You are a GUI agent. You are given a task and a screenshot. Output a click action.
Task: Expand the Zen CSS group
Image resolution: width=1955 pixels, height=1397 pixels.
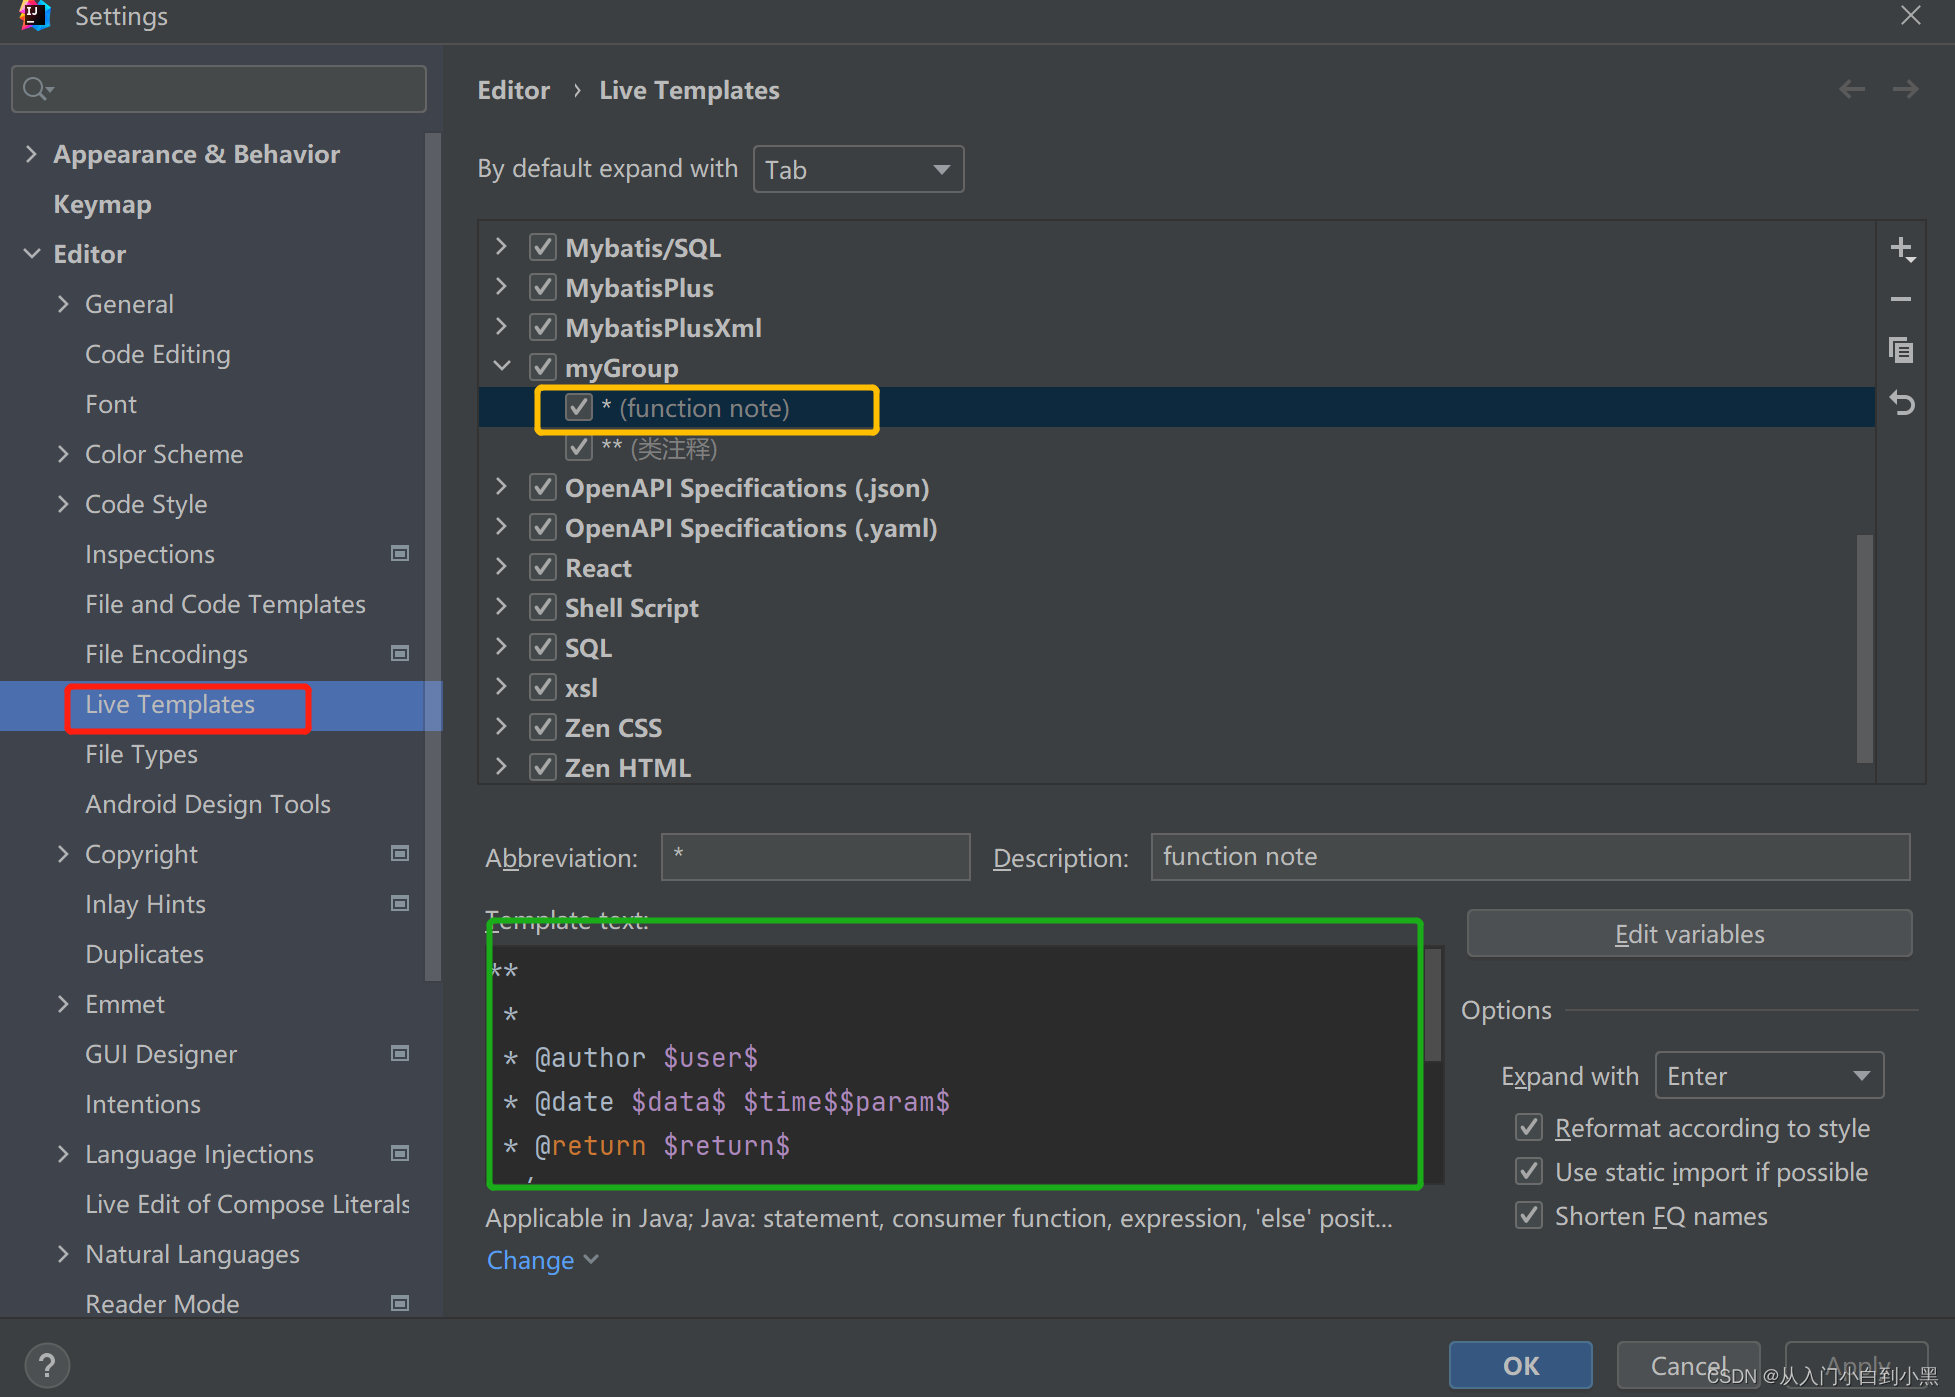(502, 727)
